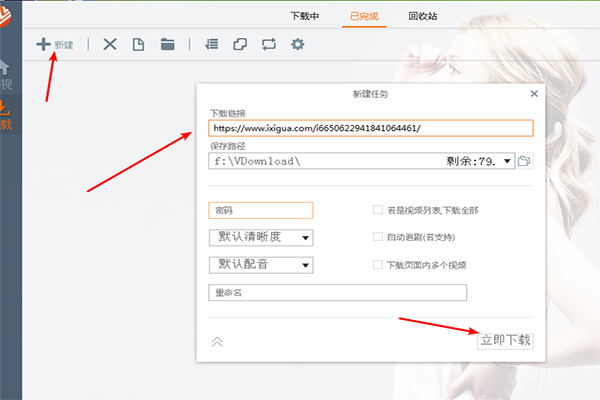
Task: Click the 下载链接 URL input field
Action: (370, 128)
